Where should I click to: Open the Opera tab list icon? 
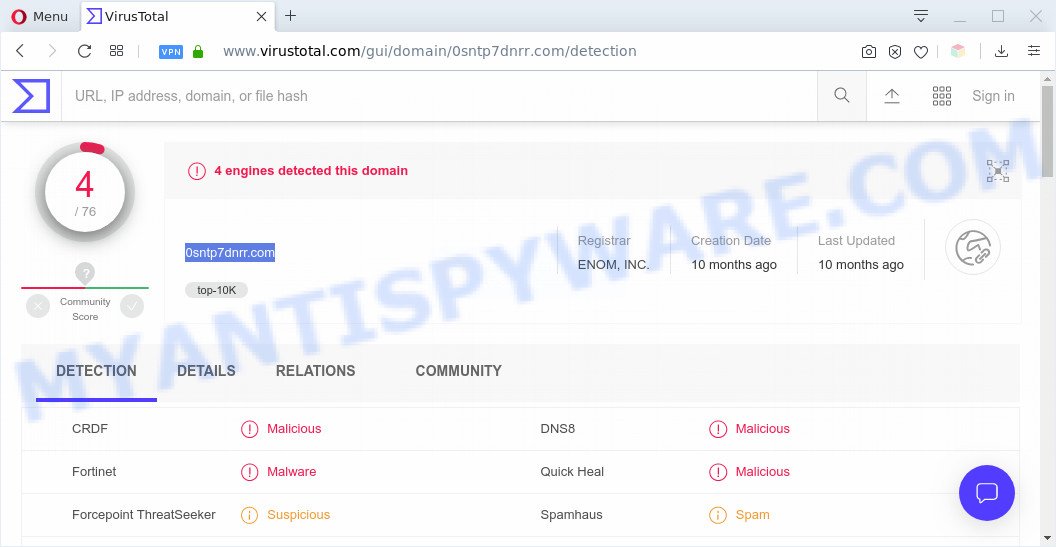pyautogui.click(x=921, y=15)
